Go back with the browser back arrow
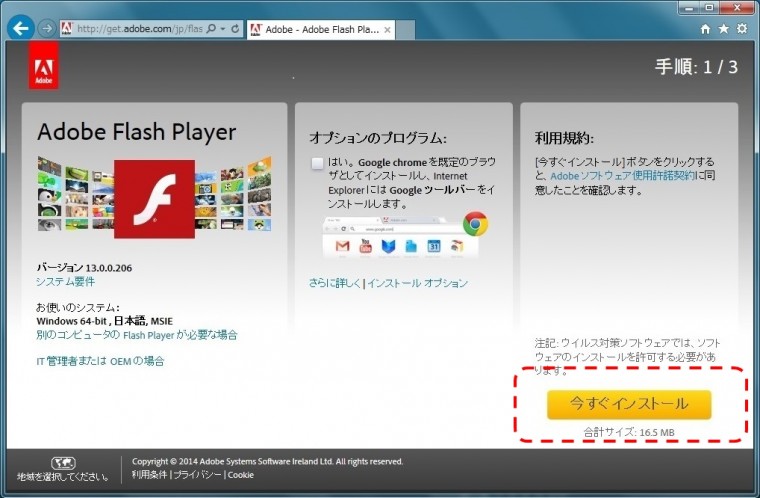Viewport: 760px width, 498px height. [20, 28]
